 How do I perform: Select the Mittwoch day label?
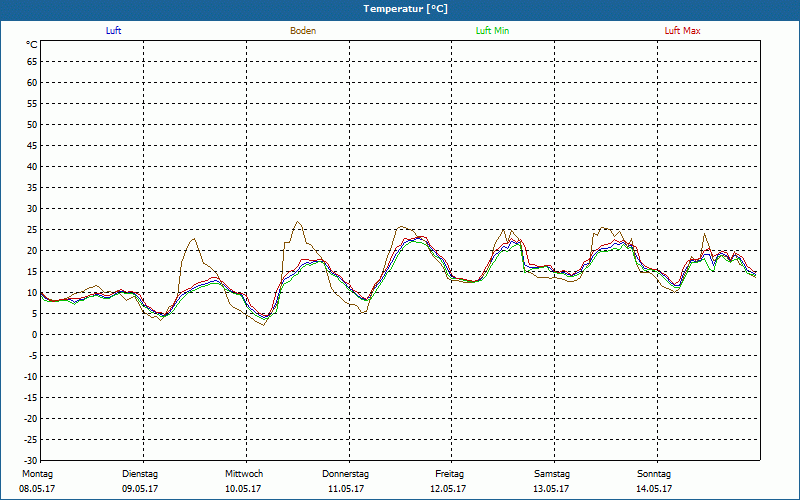coord(244,474)
